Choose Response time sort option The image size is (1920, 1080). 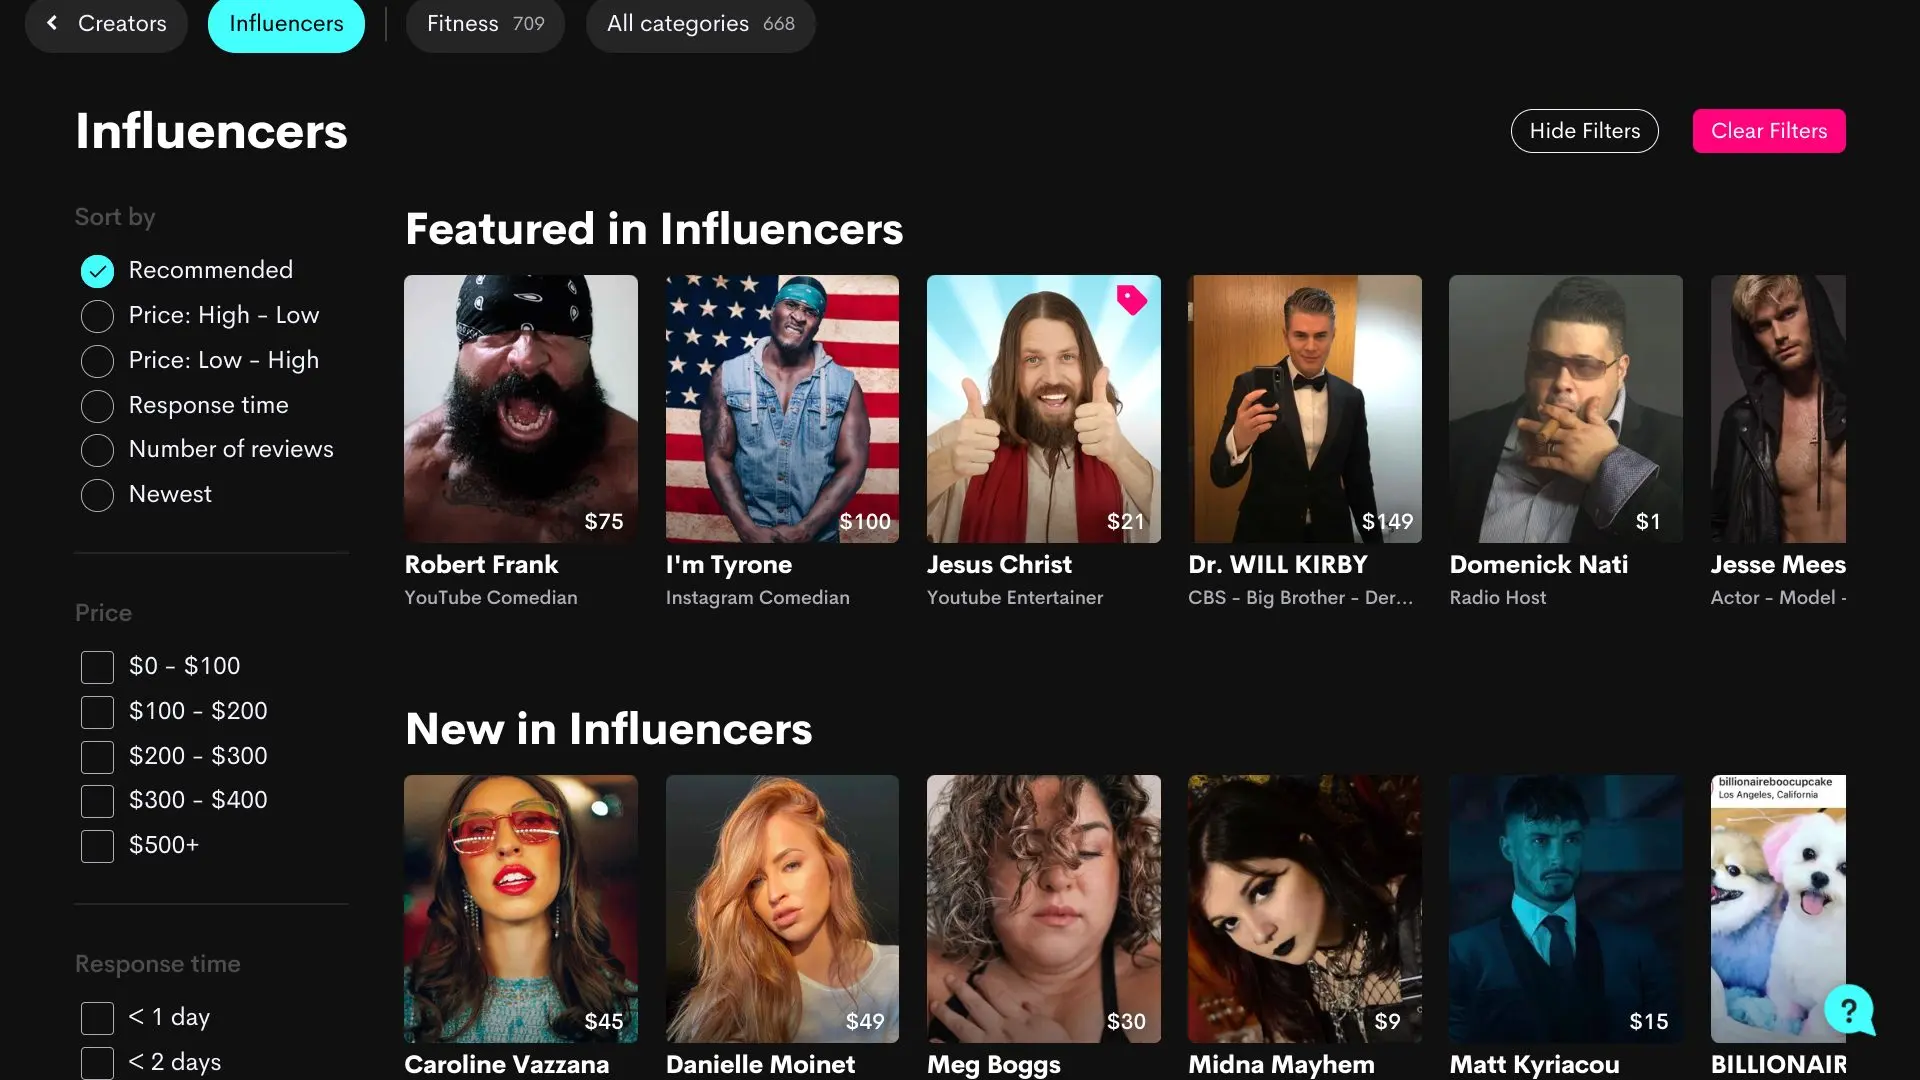point(97,406)
